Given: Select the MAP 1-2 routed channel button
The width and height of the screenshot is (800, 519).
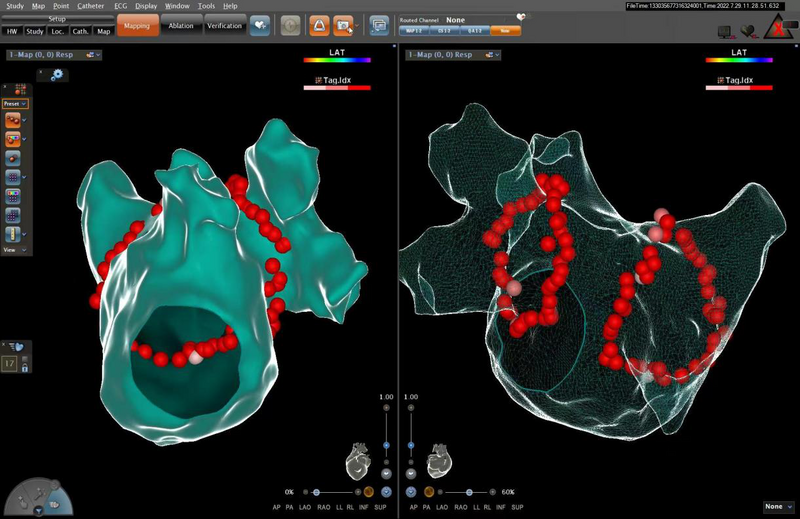Looking at the screenshot, I should click(x=416, y=30).
